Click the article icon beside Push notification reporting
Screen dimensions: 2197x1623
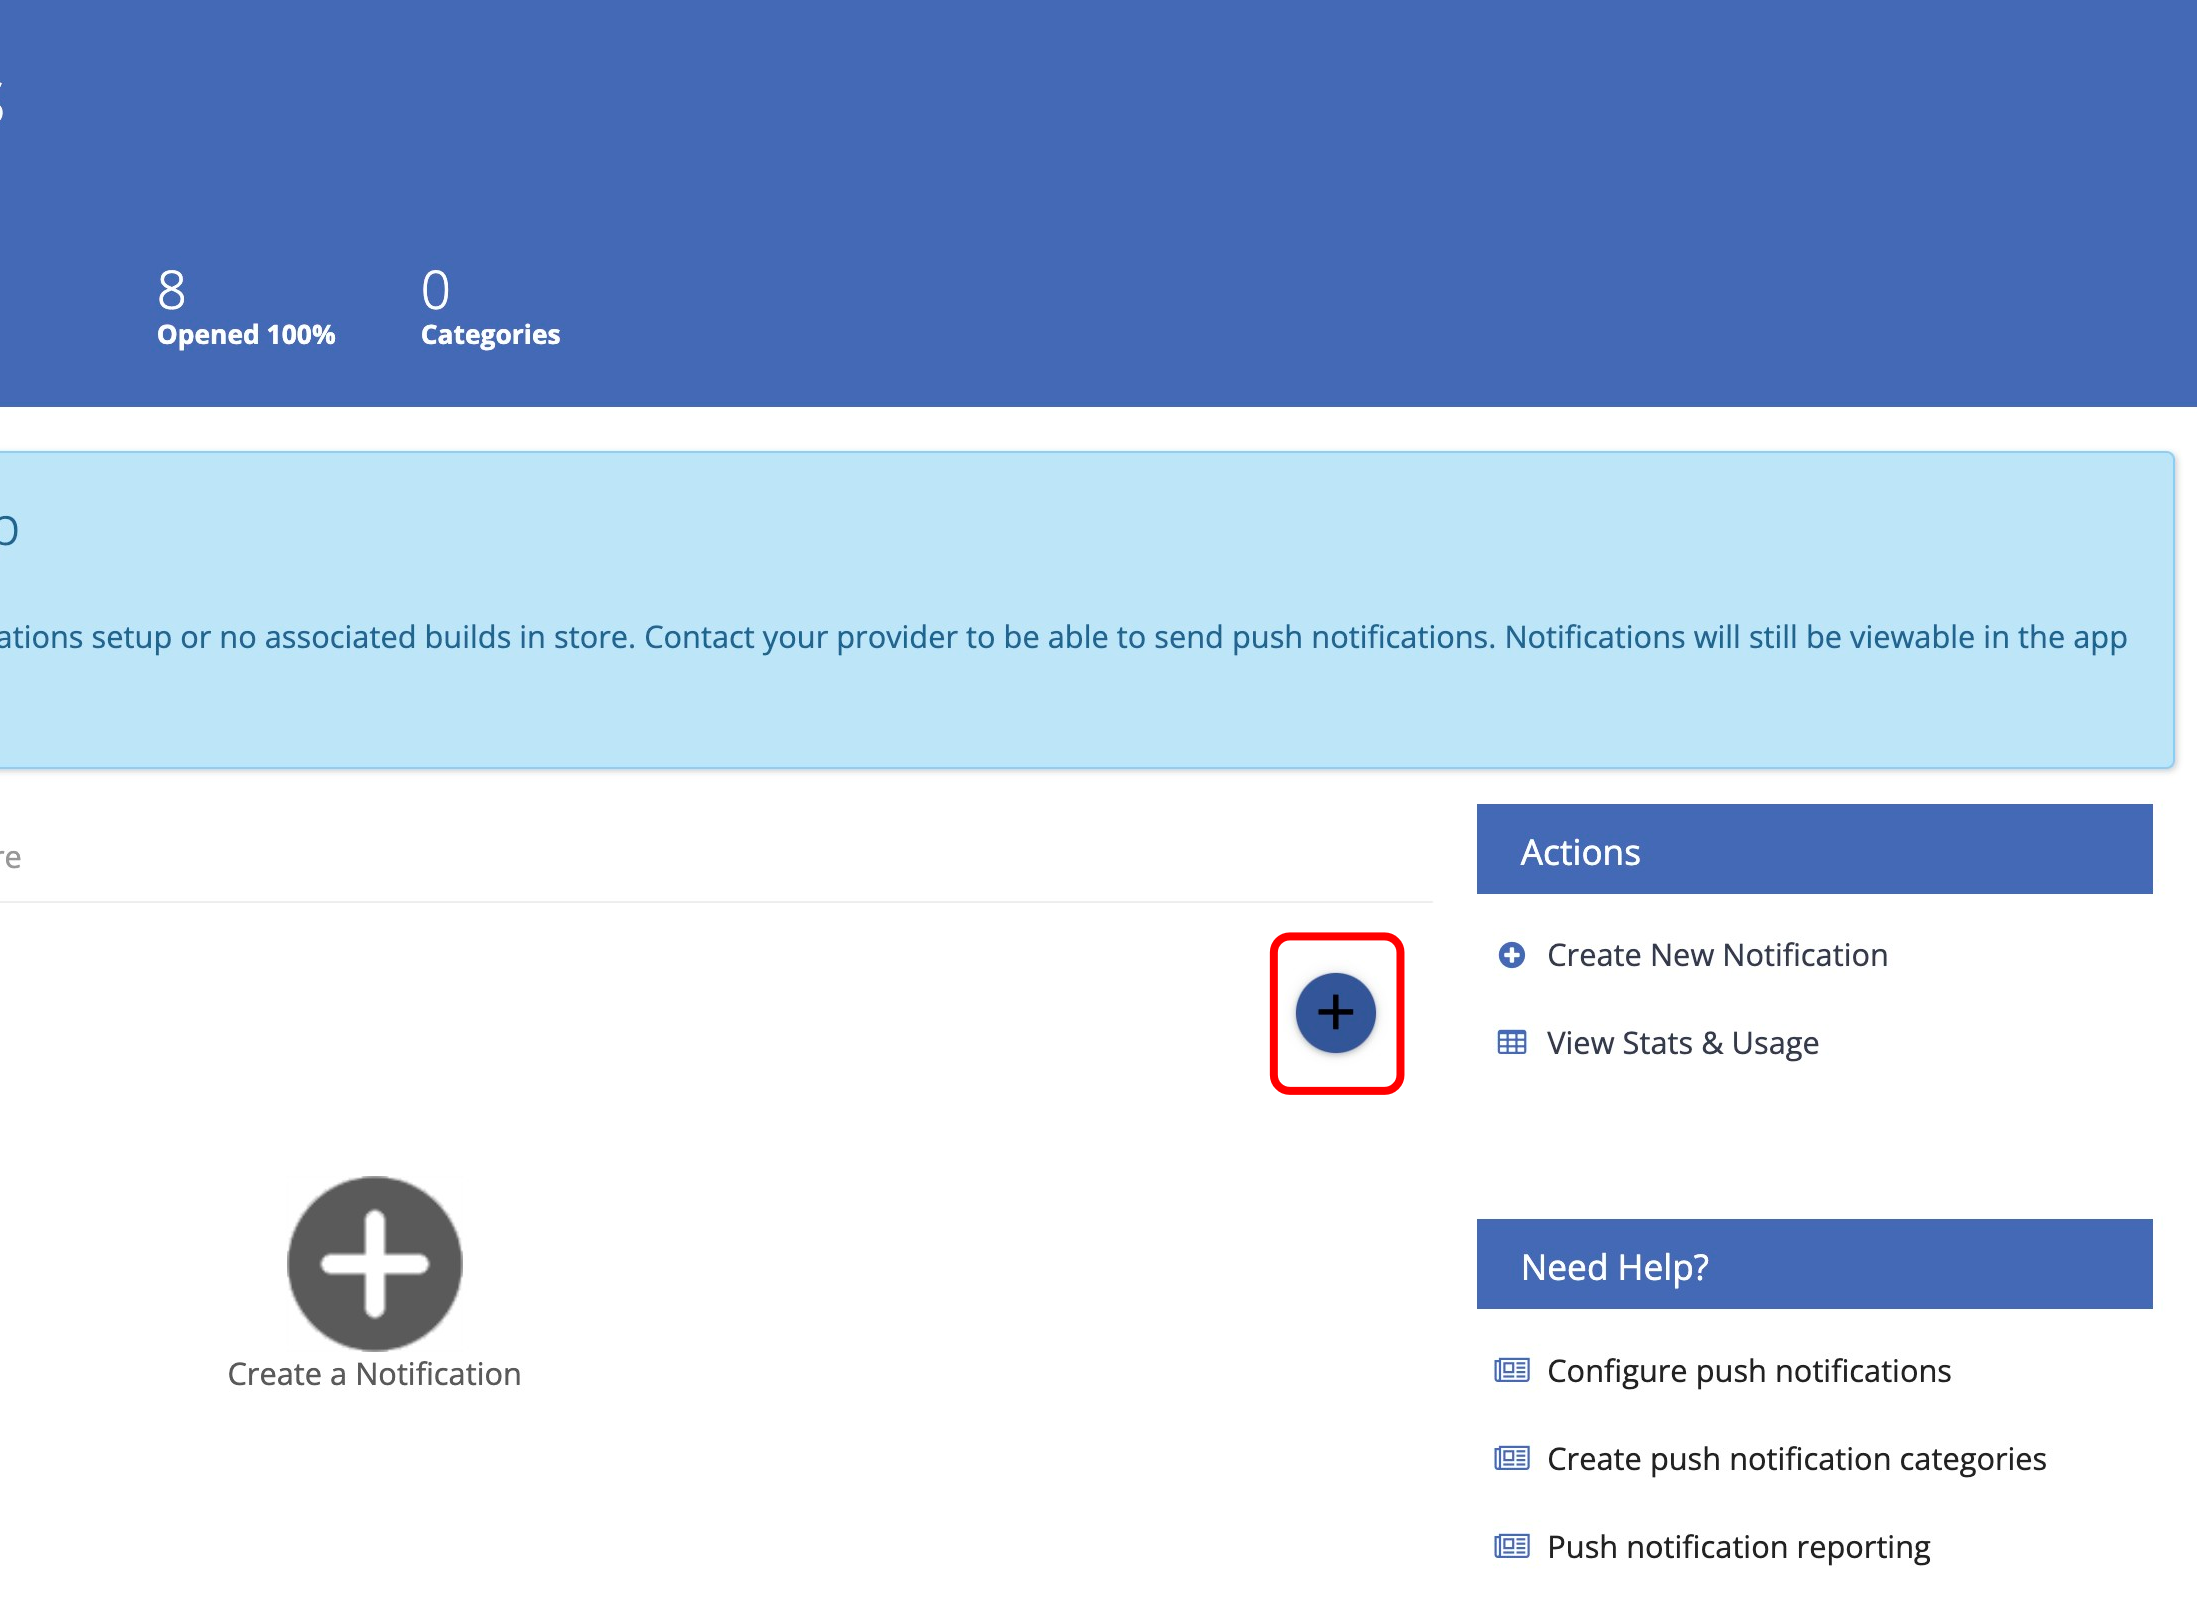coord(1512,1546)
